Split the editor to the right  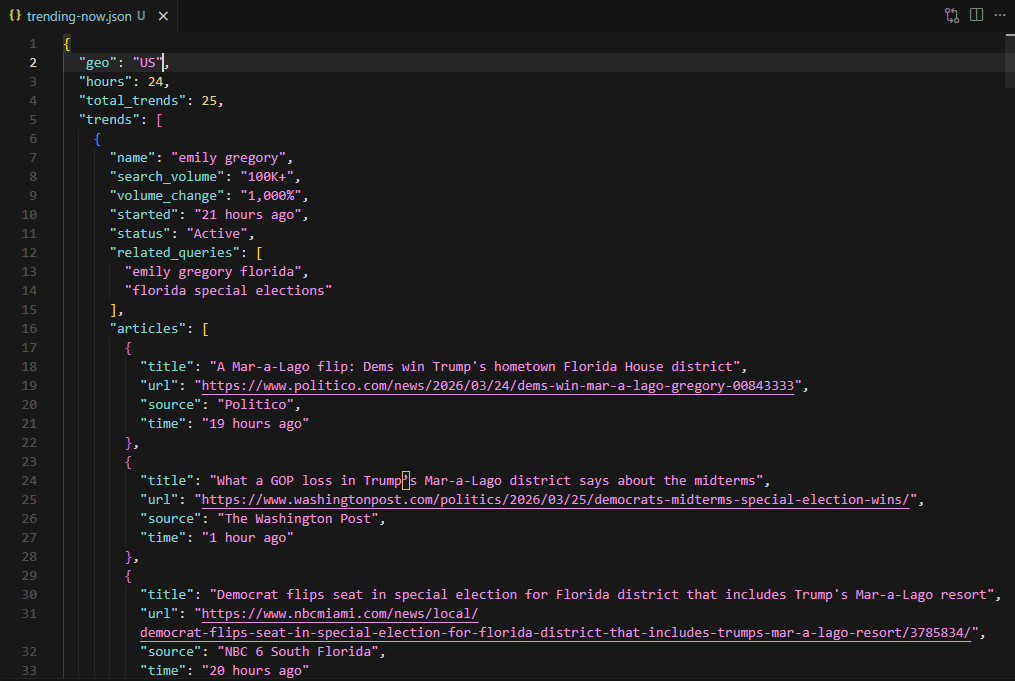[975, 15]
